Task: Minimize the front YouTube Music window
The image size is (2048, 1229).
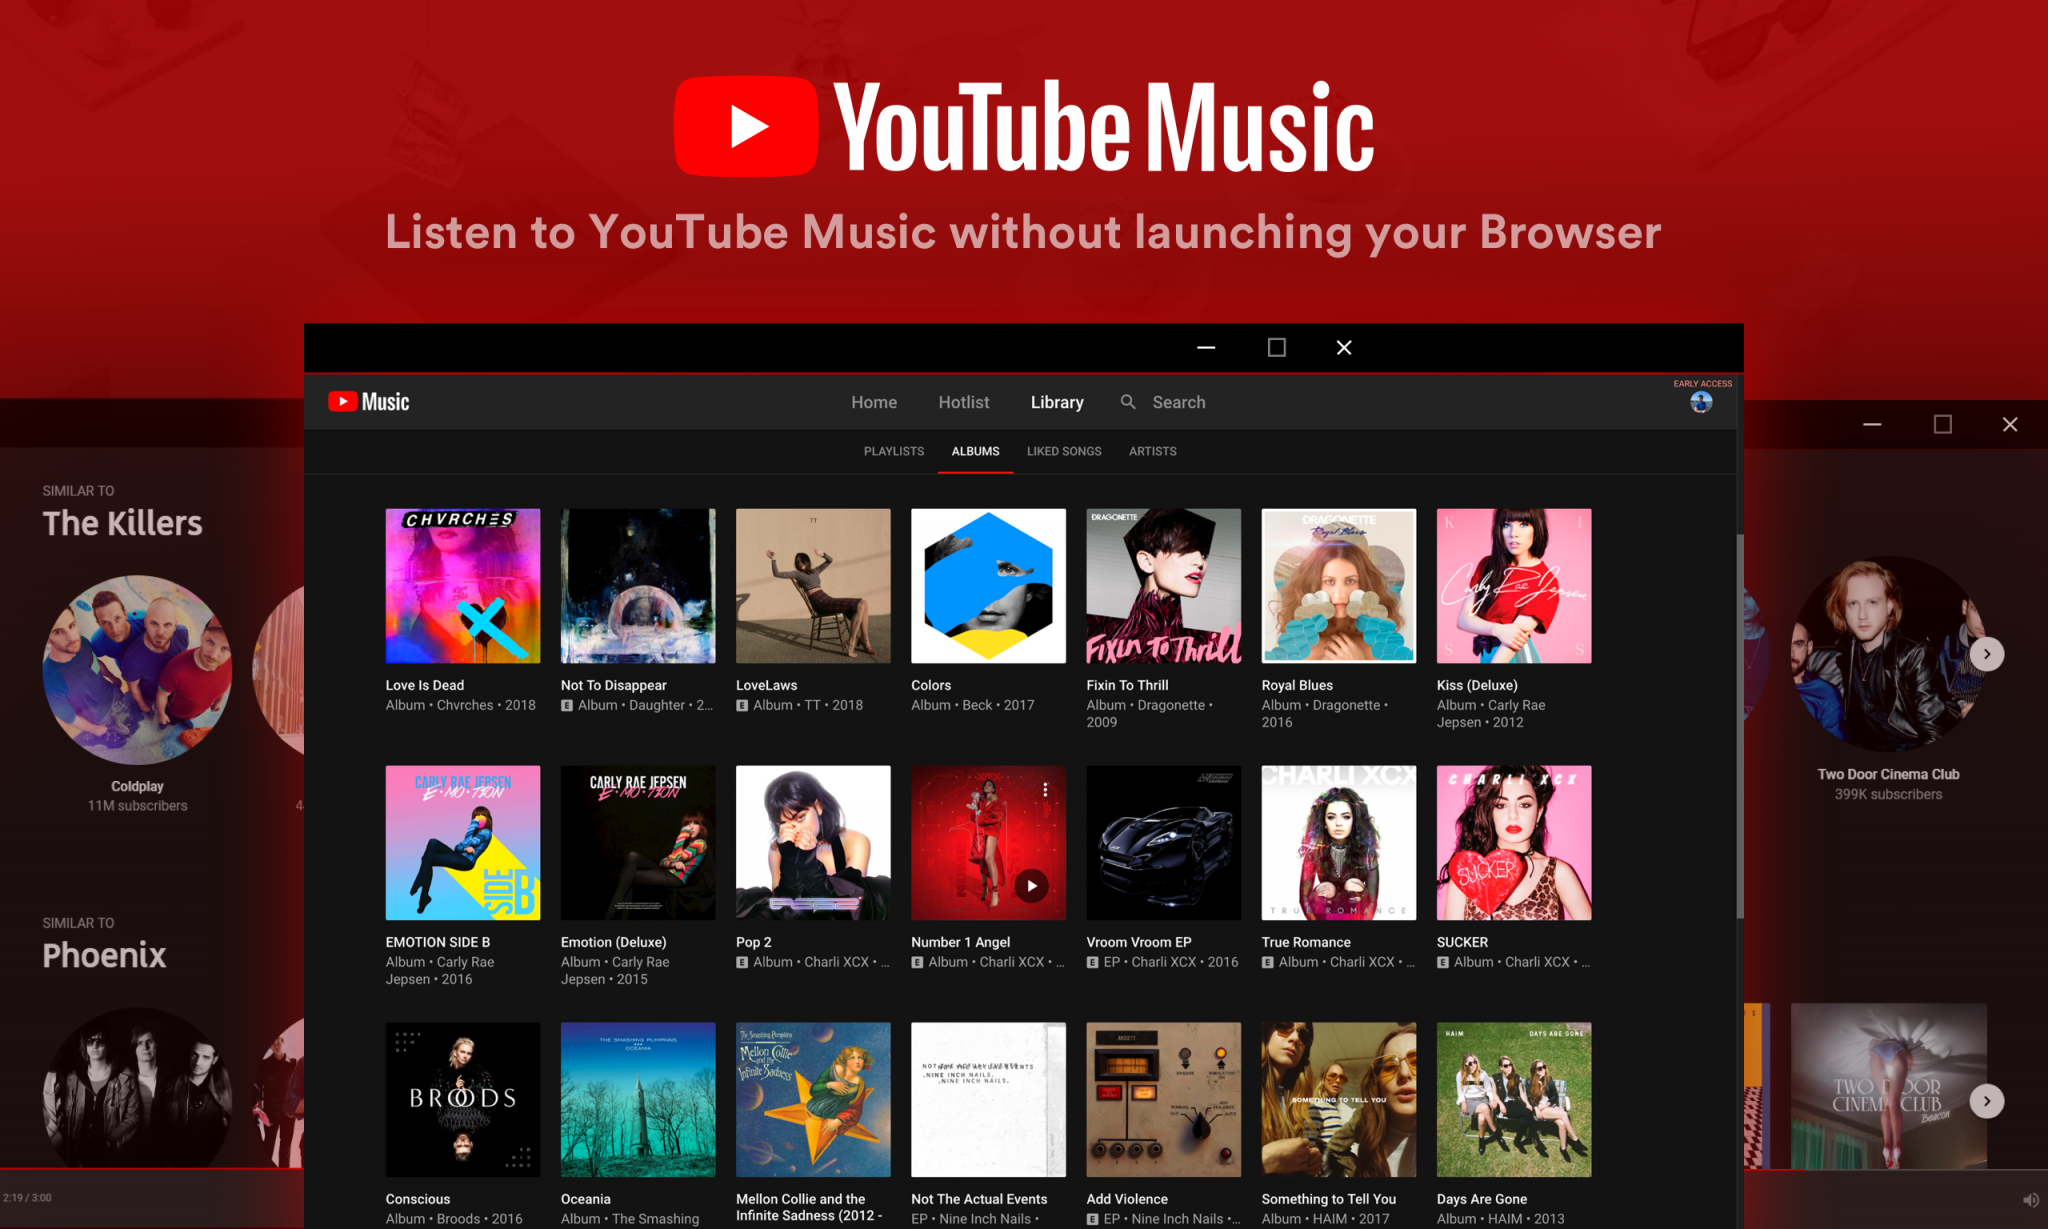Action: (1206, 347)
